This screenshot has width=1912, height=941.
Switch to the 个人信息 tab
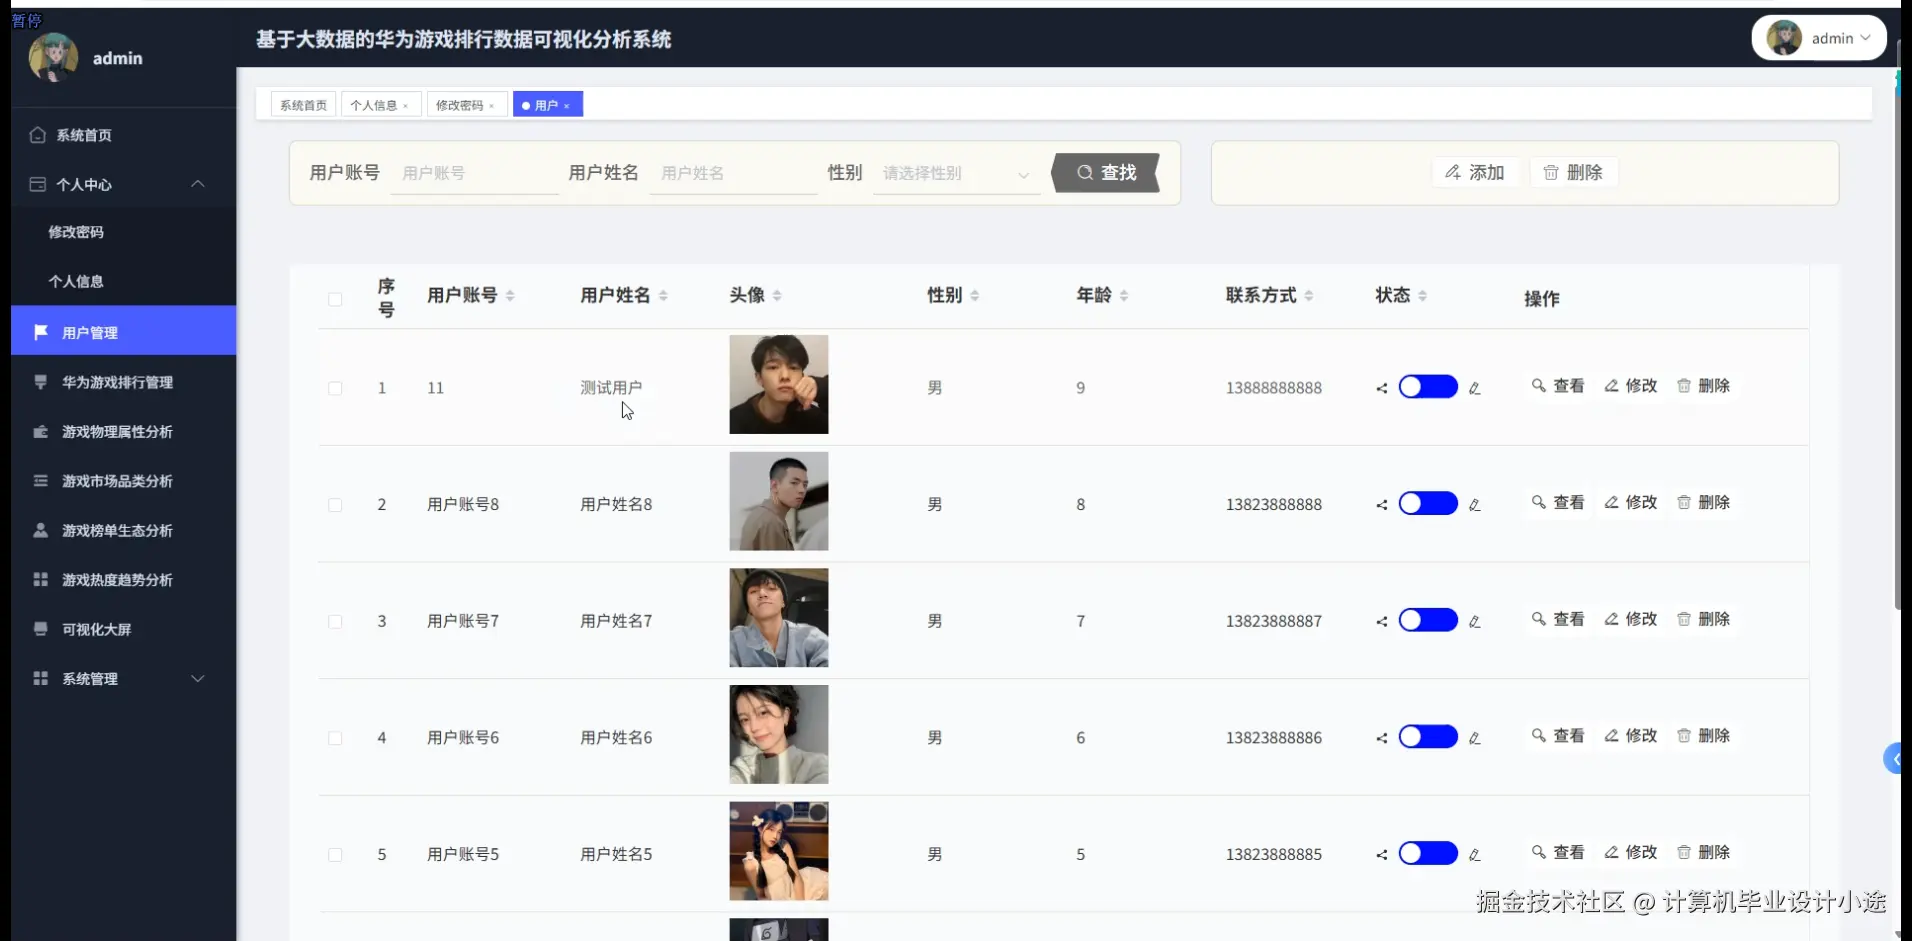click(x=375, y=104)
